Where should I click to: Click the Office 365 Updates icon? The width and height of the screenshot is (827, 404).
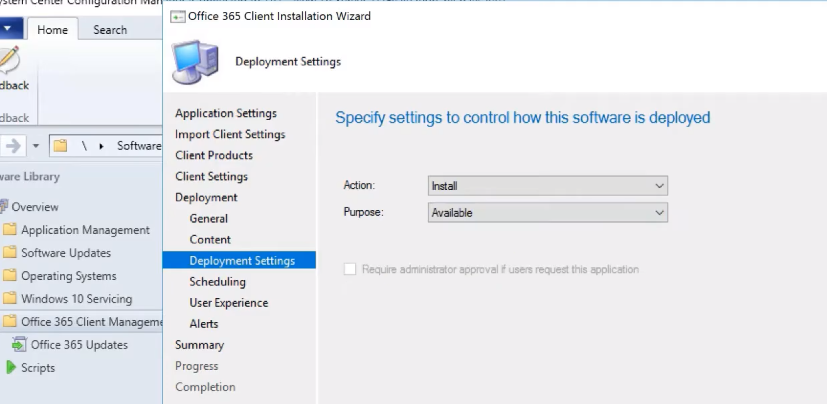[x=19, y=344]
